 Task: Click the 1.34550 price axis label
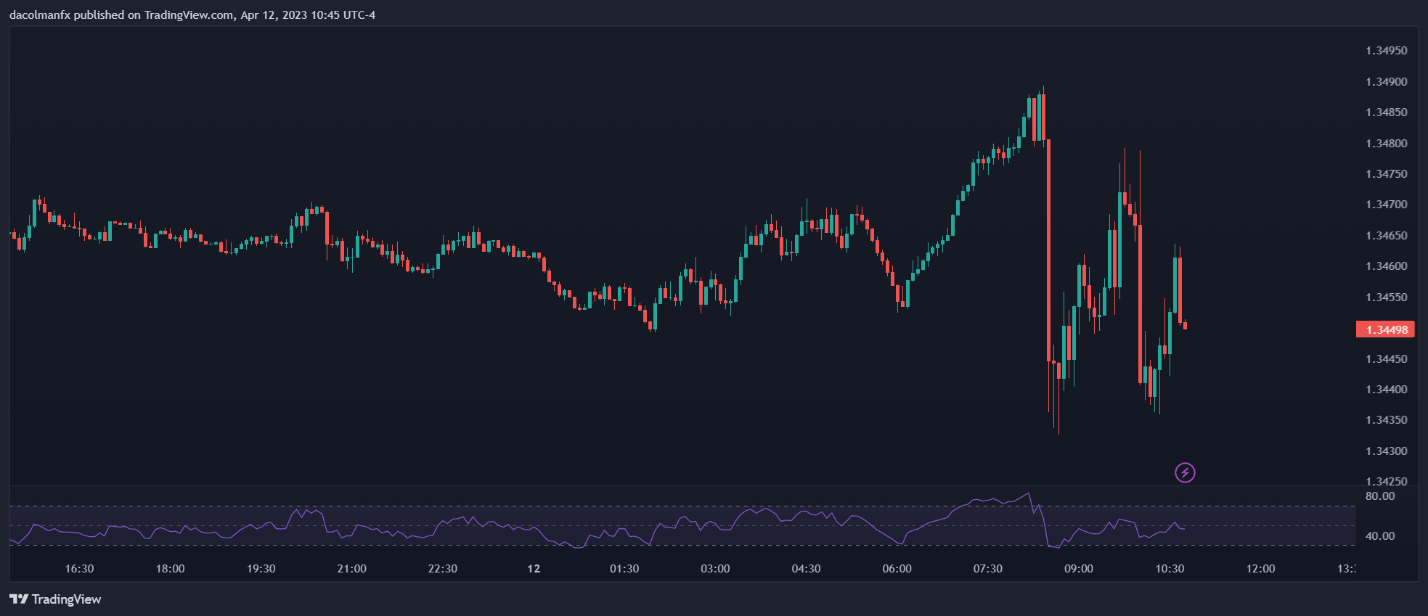click(x=1386, y=297)
